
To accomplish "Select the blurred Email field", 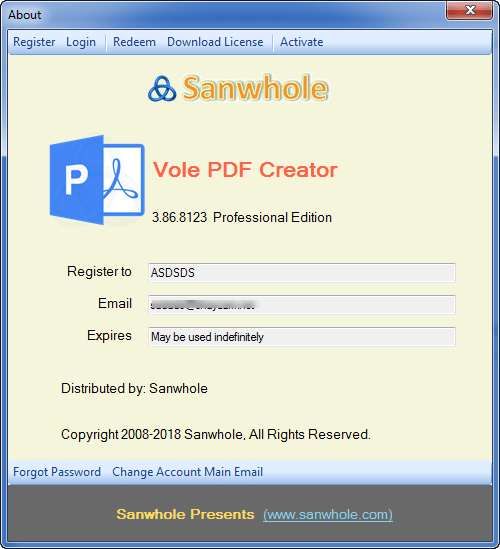I will (x=302, y=305).
